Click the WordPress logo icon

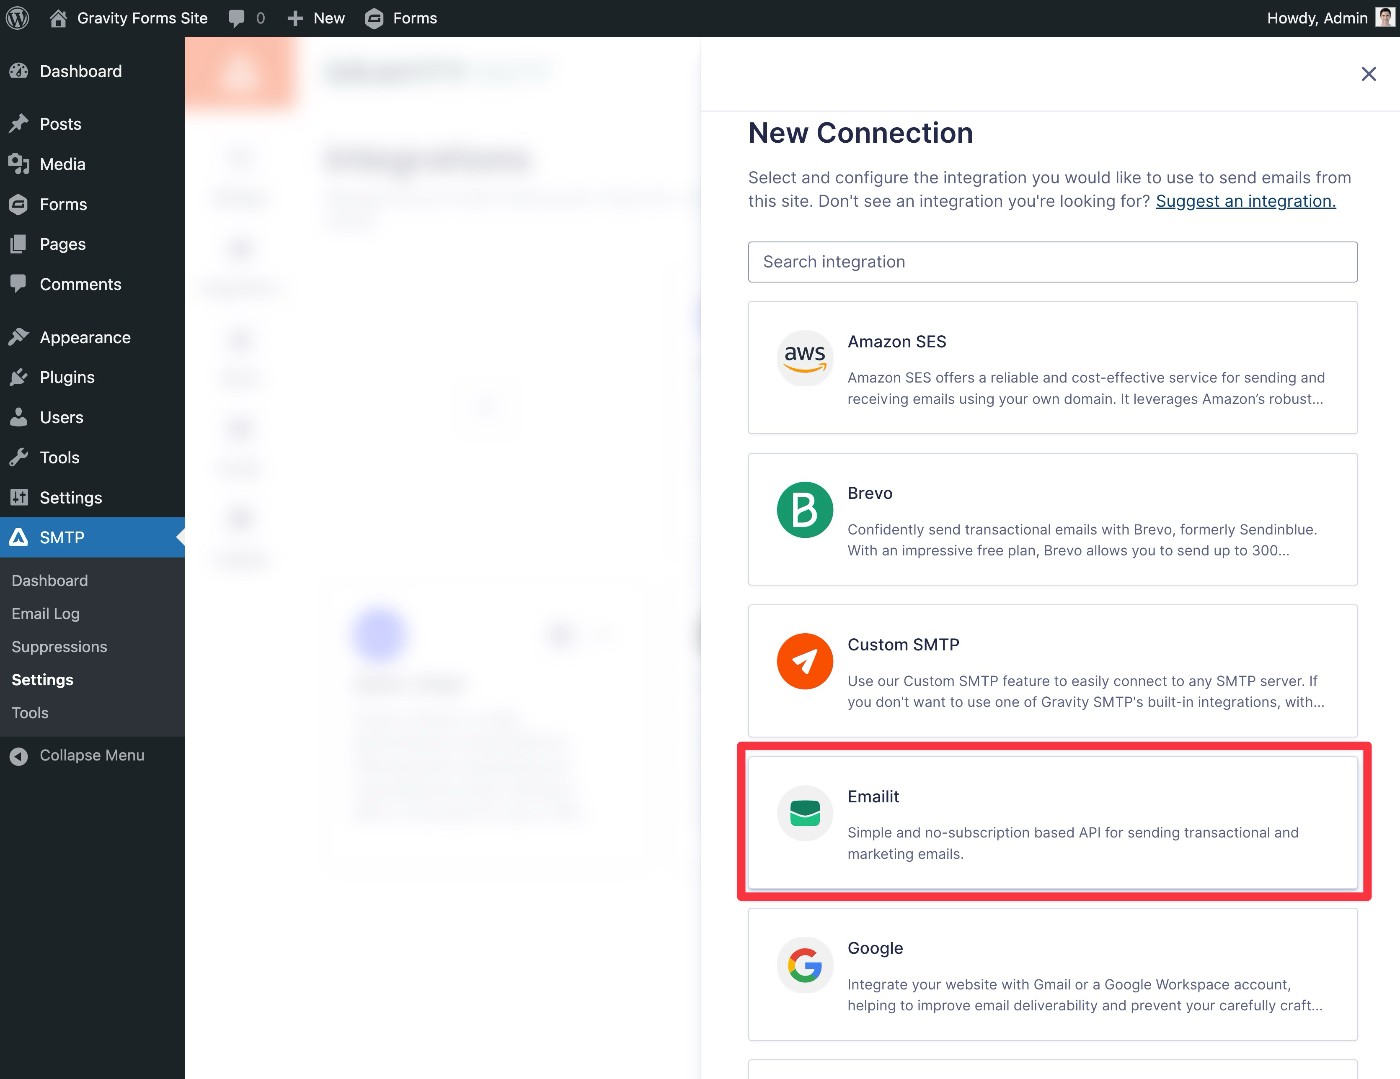tap(18, 18)
